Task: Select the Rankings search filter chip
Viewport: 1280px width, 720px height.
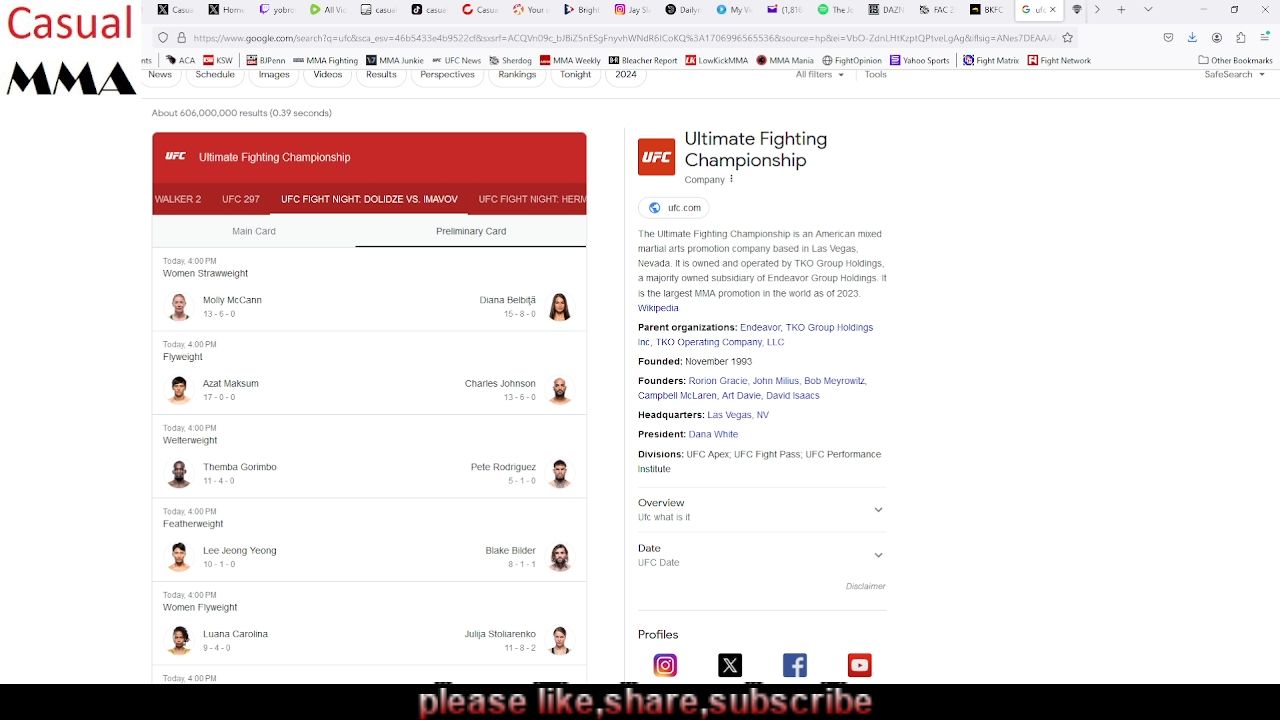Action: pos(517,75)
